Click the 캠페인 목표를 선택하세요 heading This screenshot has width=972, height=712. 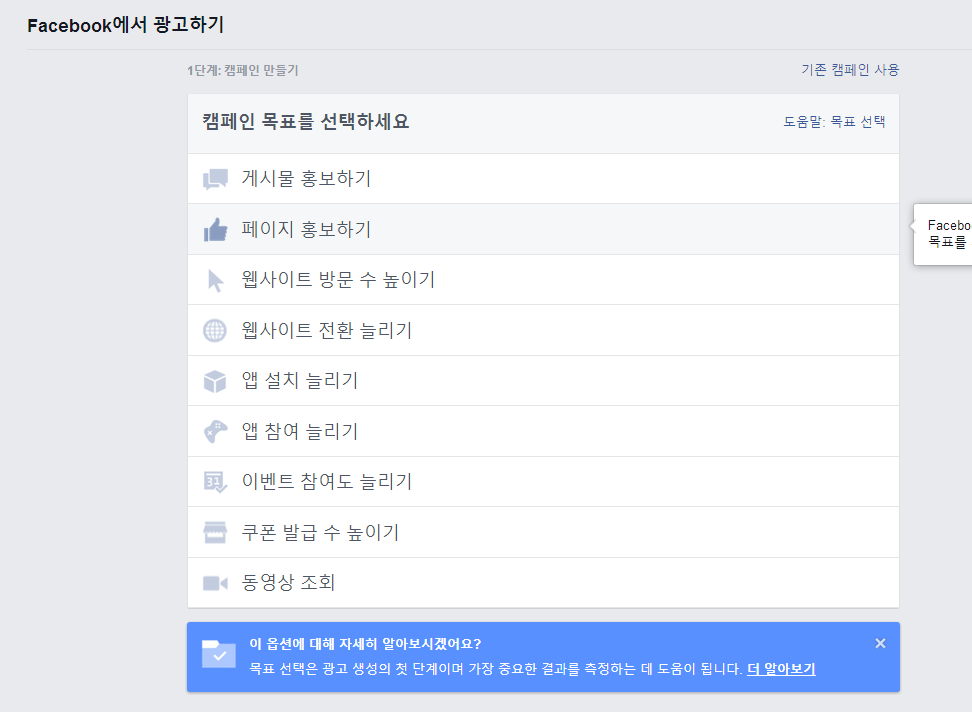point(306,121)
